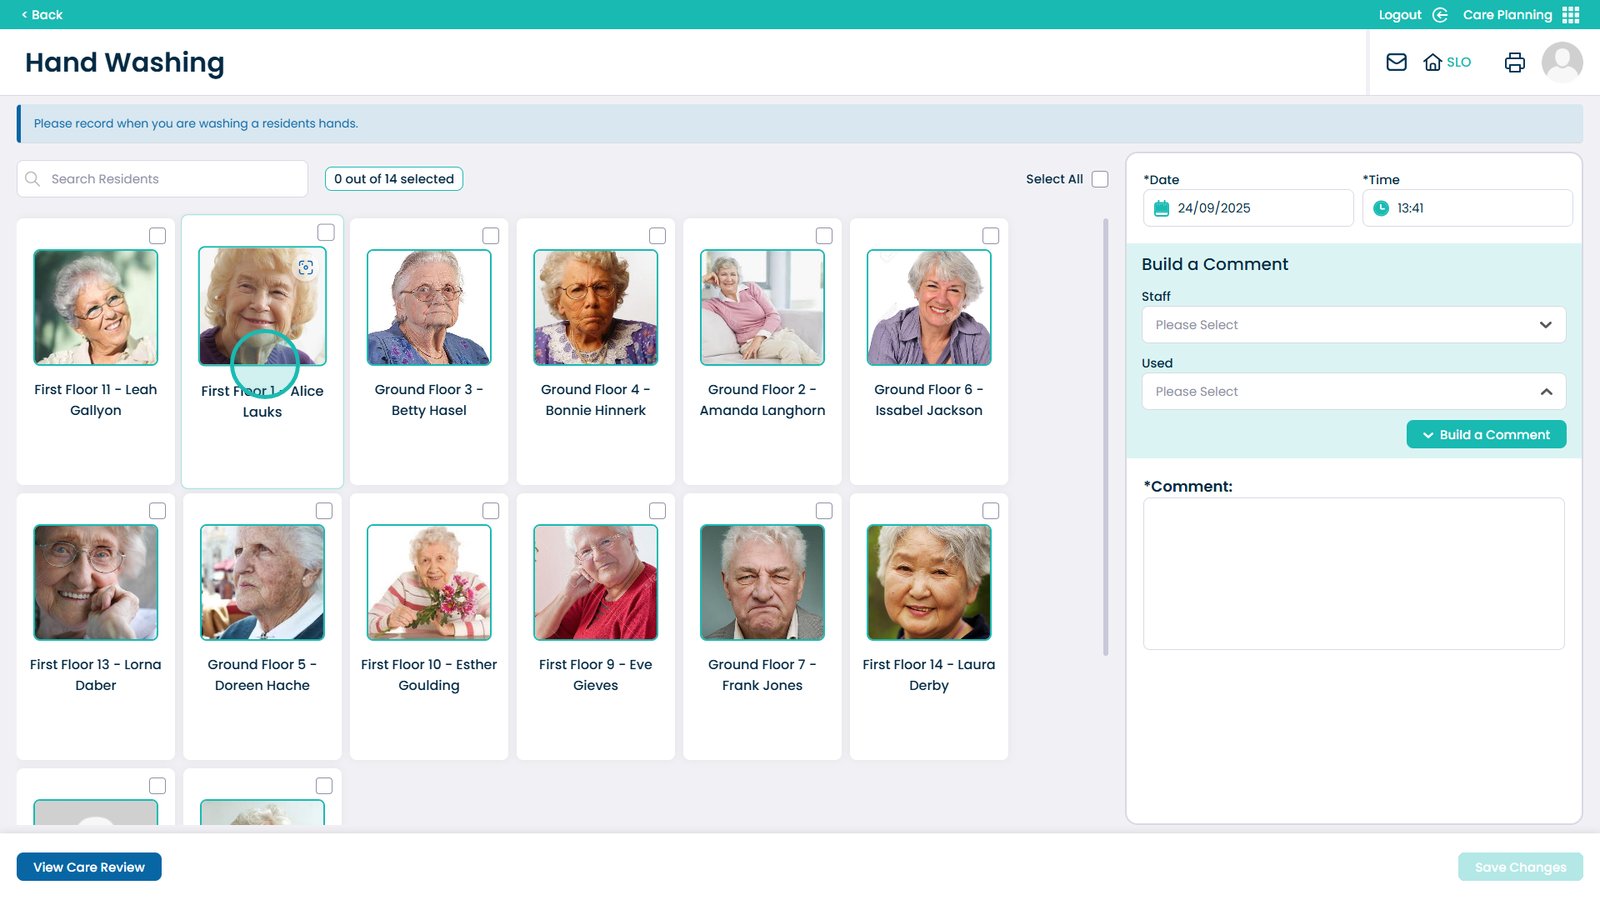This screenshot has height=900, width=1600.
Task: Select Lorna Daber's checkbox
Action: click(157, 511)
